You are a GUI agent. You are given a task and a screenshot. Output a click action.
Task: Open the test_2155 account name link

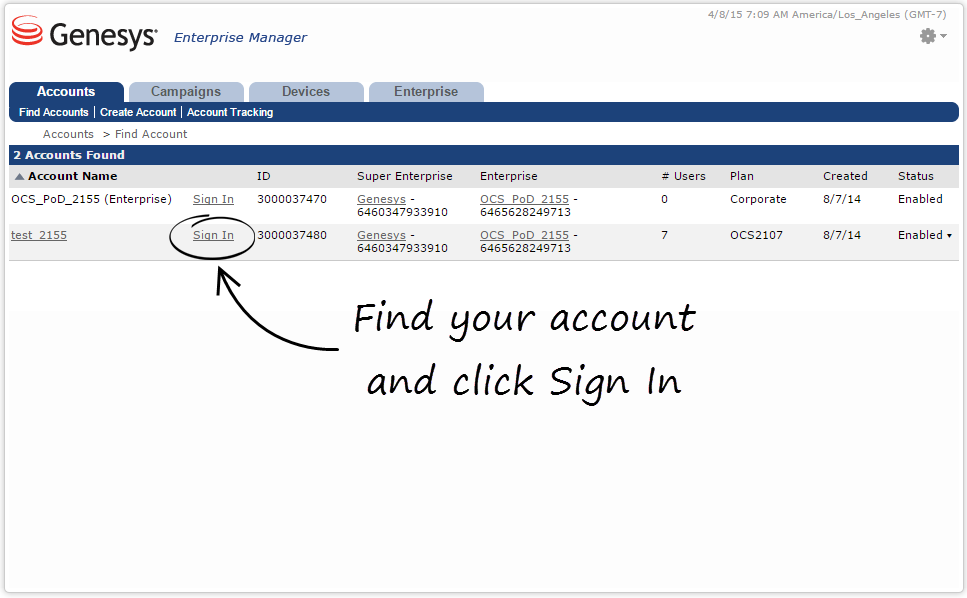tap(39, 236)
